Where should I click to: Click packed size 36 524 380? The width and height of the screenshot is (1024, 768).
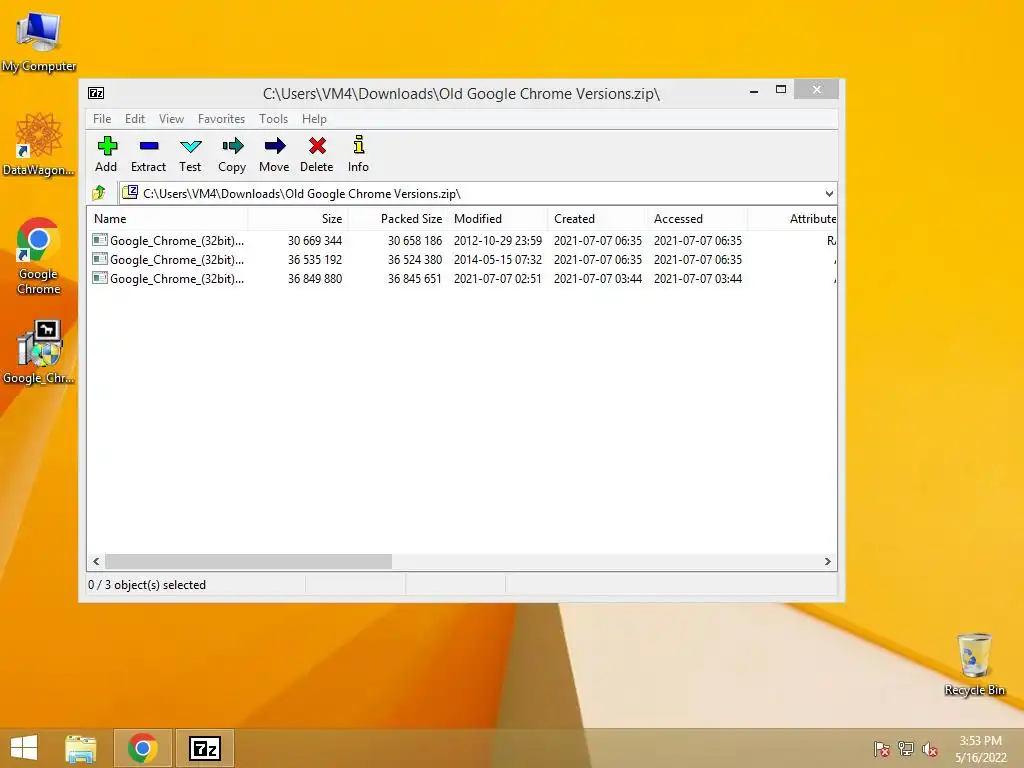click(415, 259)
